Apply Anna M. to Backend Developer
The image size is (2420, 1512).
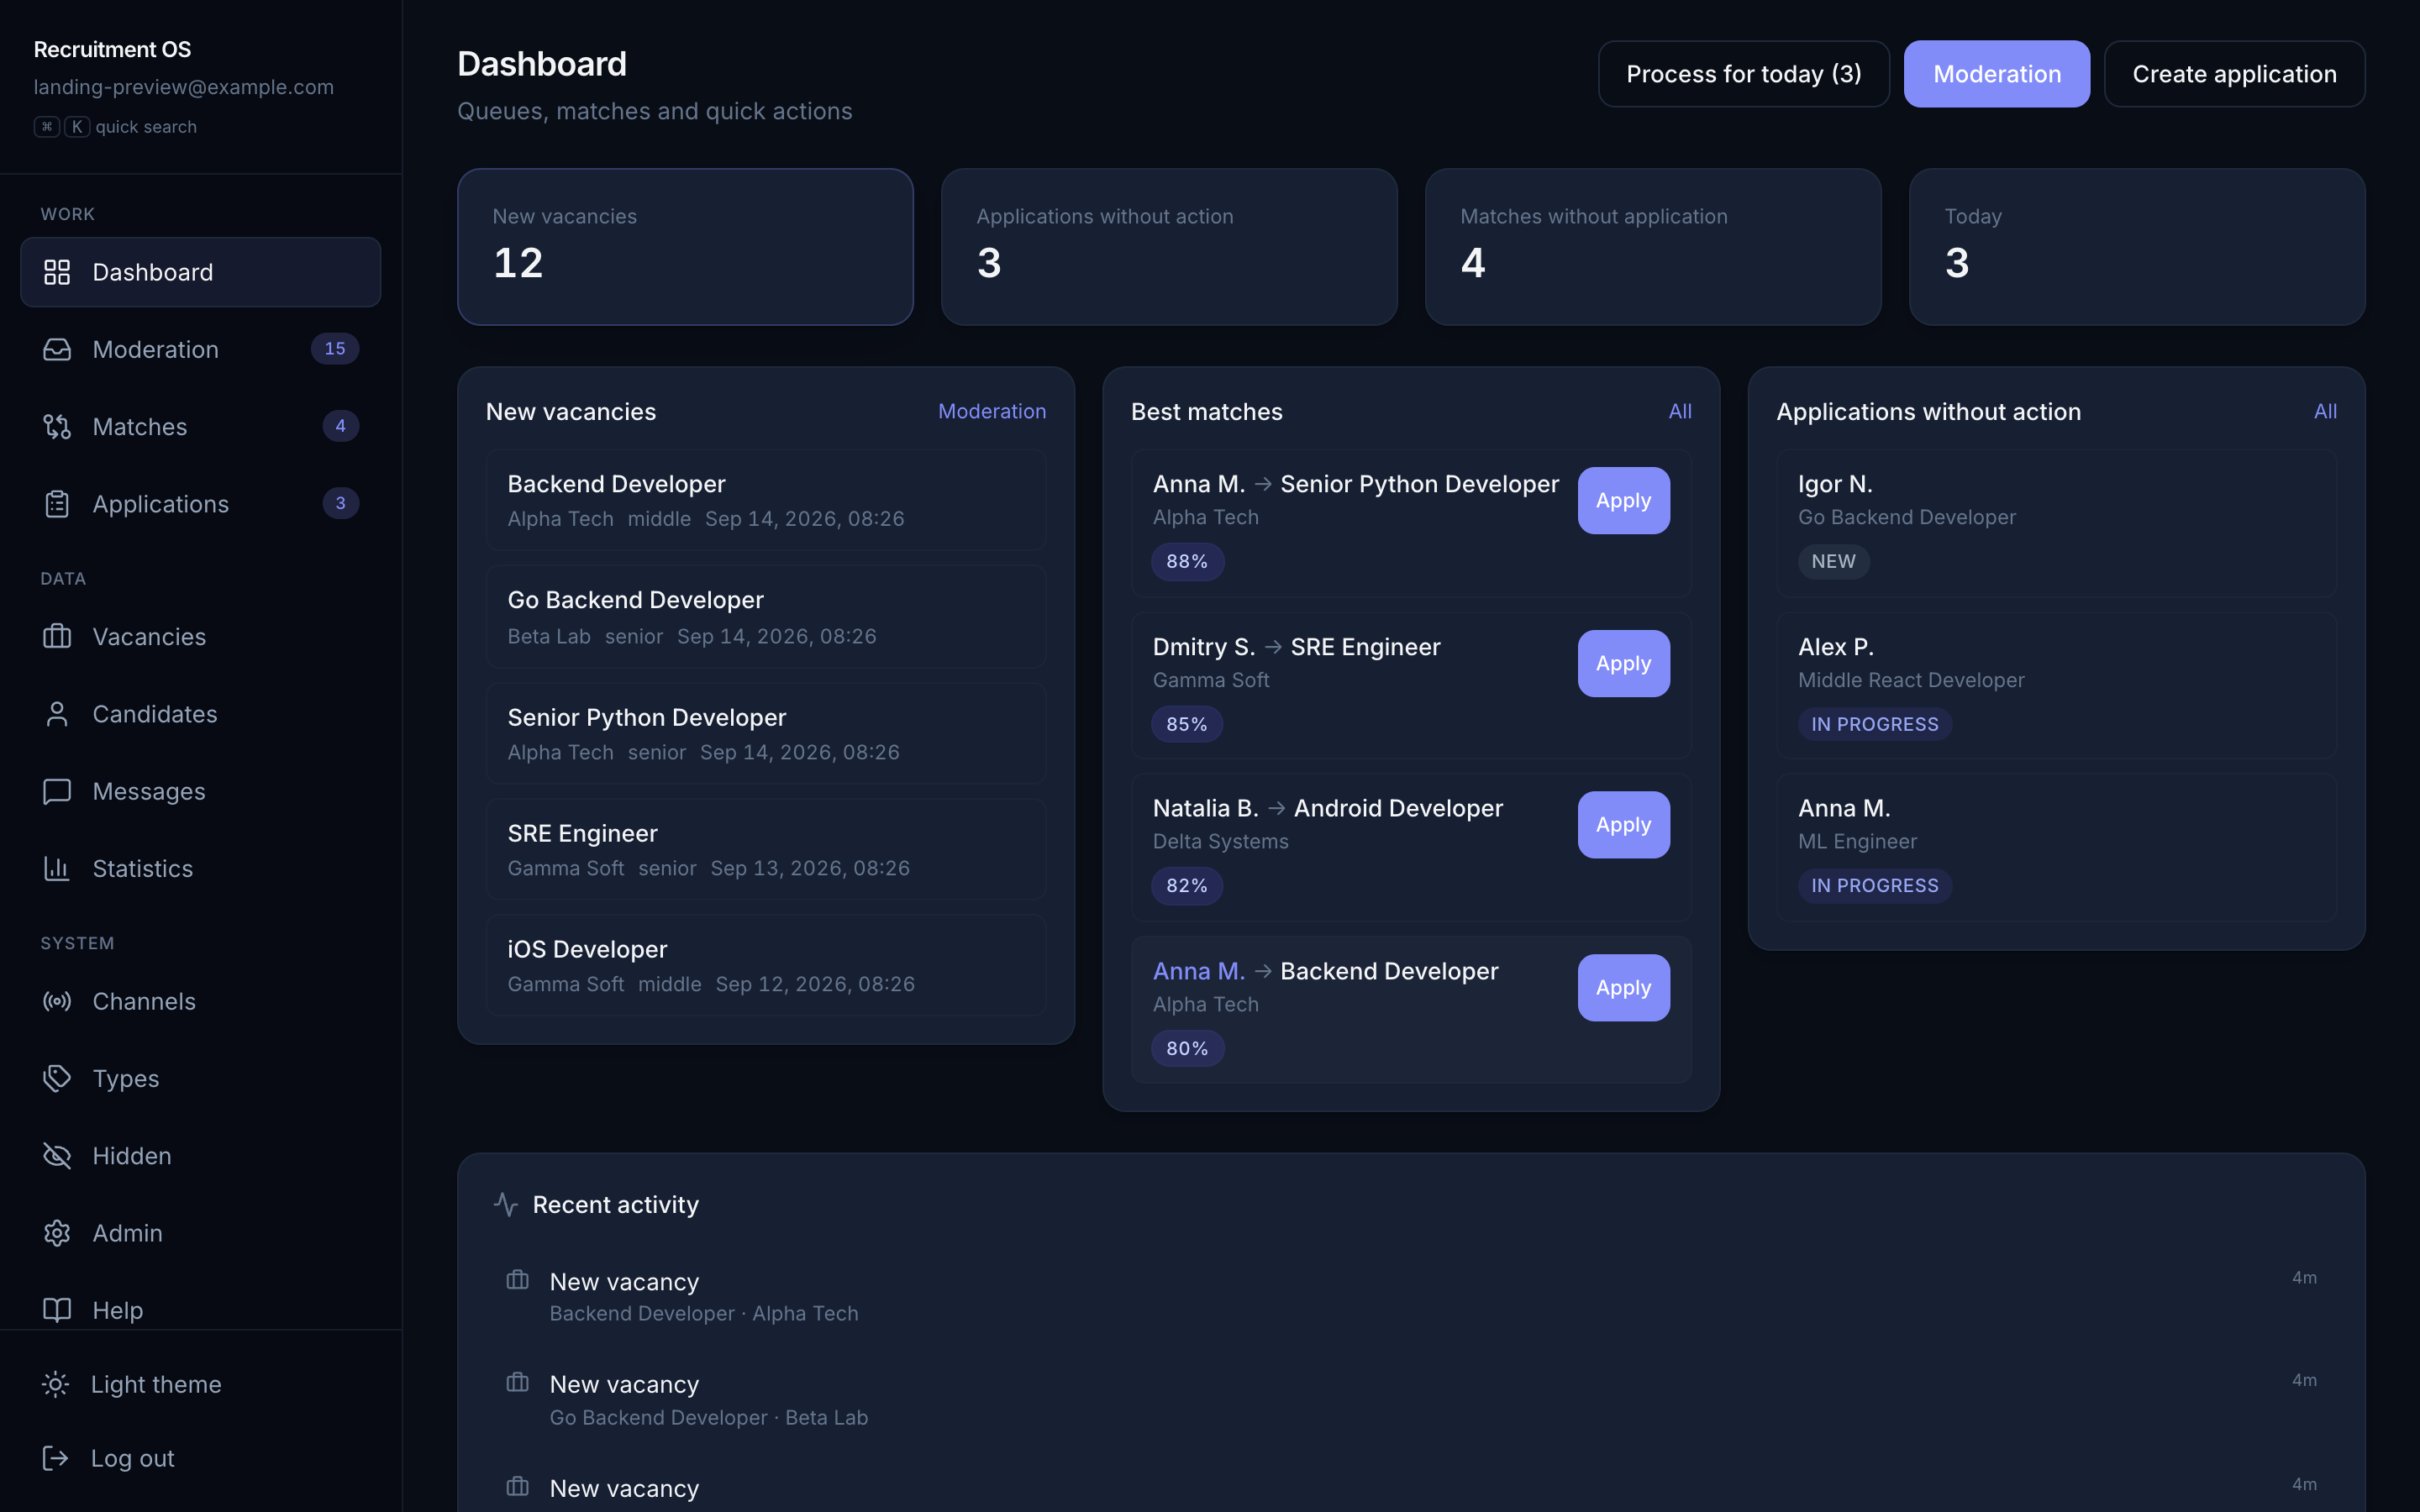1623,988
